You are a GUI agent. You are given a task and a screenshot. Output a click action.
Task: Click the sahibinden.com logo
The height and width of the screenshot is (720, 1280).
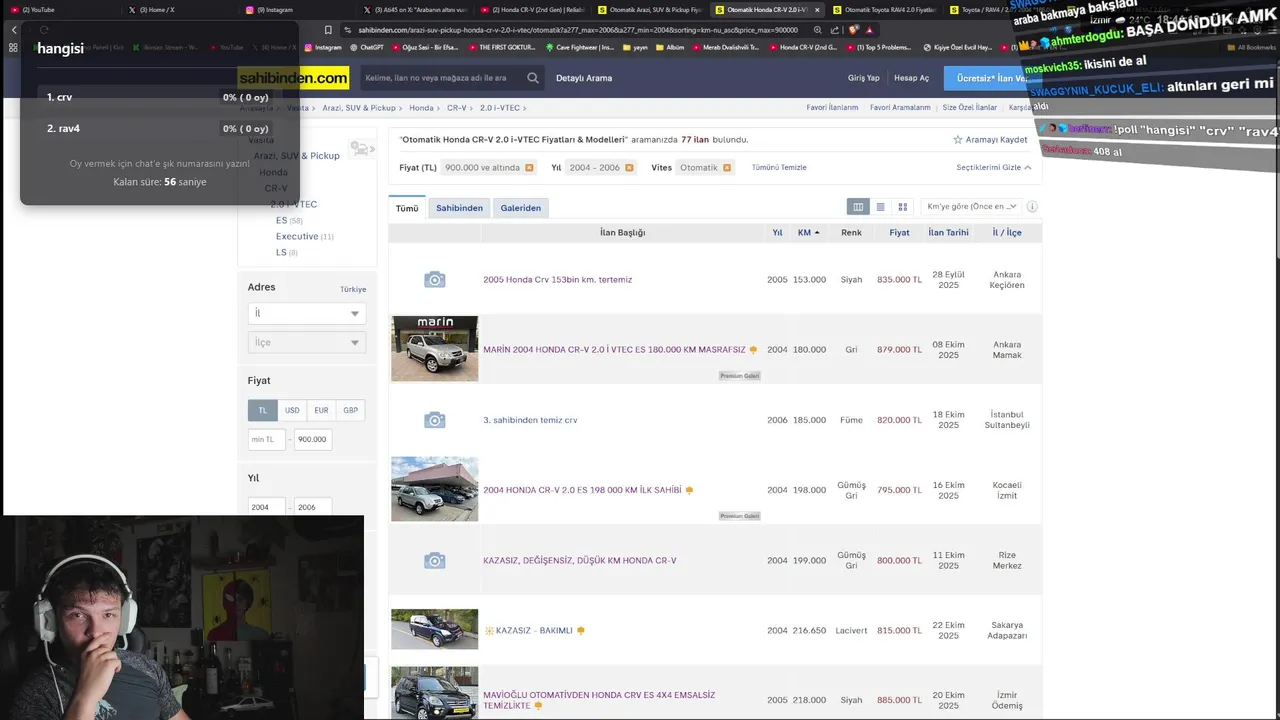coord(293,78)
